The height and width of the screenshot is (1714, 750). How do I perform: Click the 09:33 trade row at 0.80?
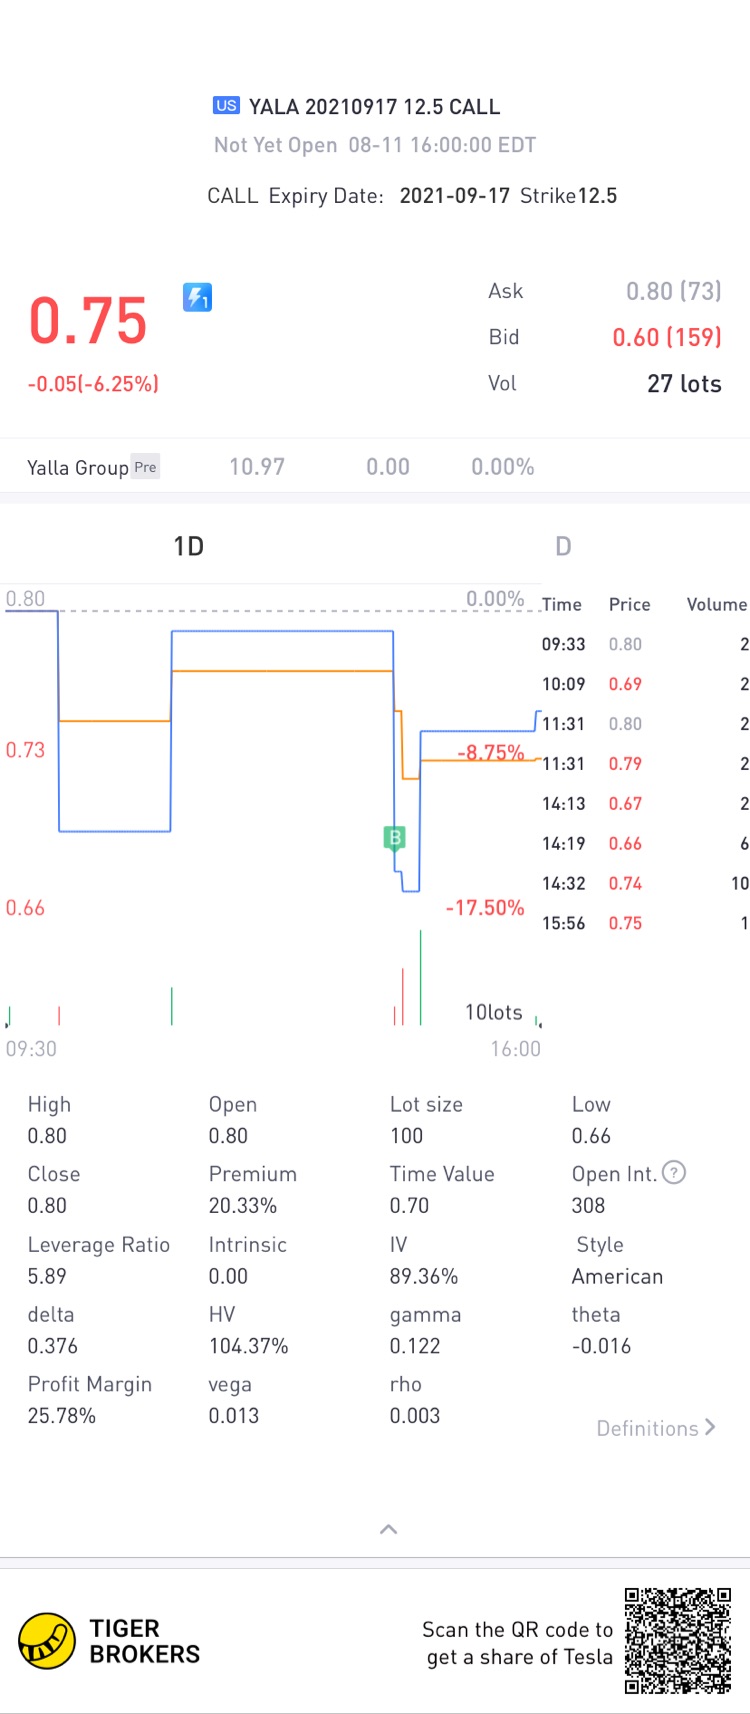pos(645,644)
